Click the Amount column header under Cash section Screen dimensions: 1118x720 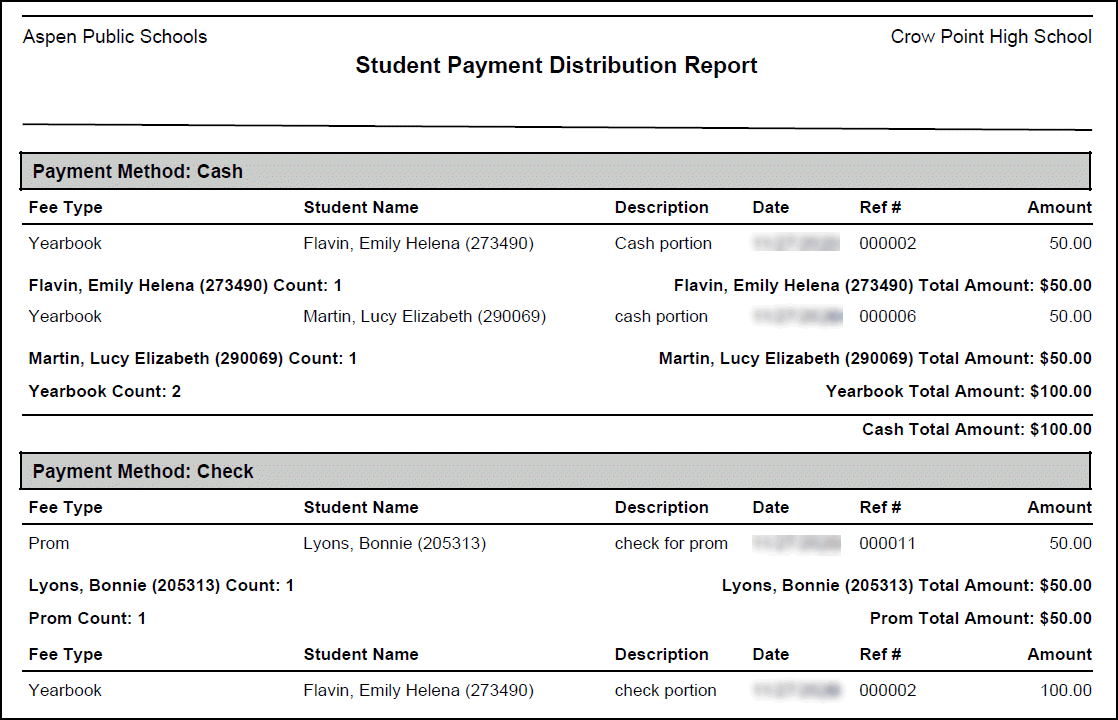coord(1059,207)
